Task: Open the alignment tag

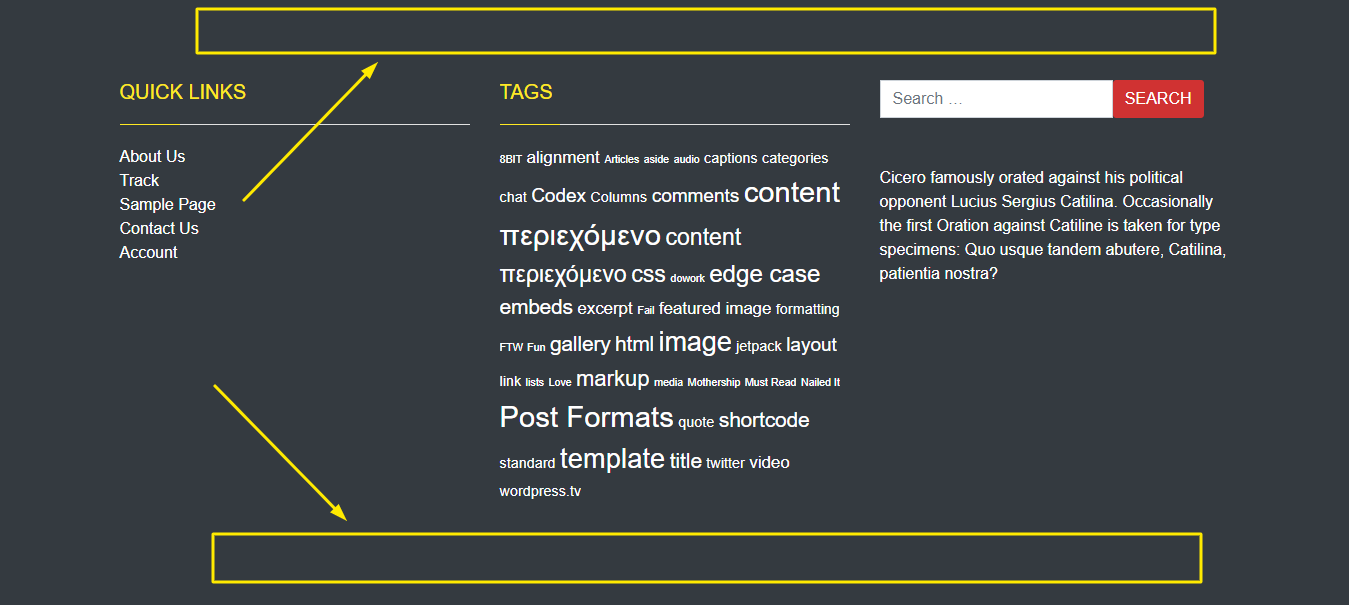Action: click(563, 158)
